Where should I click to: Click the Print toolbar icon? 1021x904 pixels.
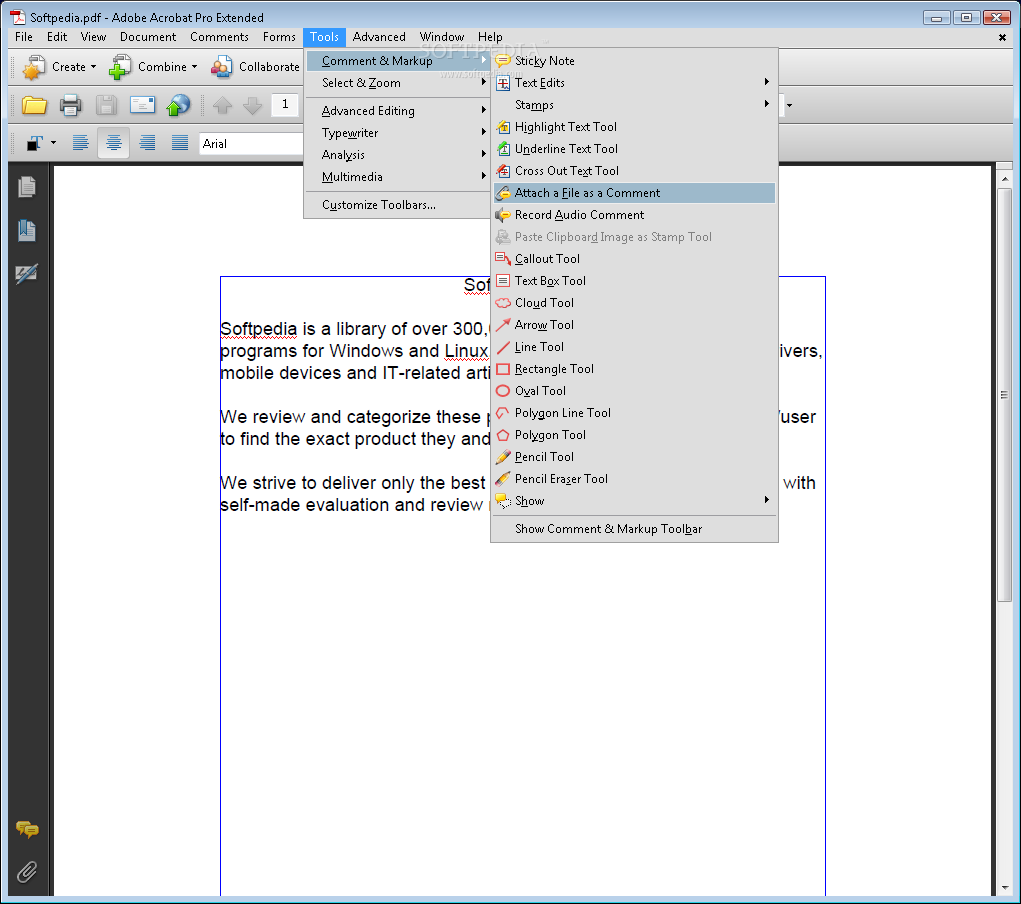point(70,105)
